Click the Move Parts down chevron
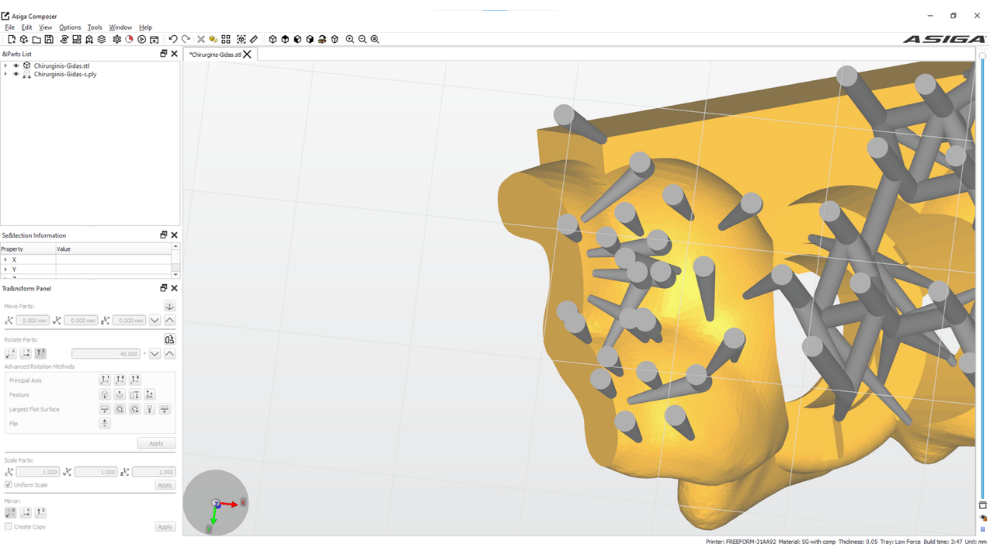 (x=155, y=320)
